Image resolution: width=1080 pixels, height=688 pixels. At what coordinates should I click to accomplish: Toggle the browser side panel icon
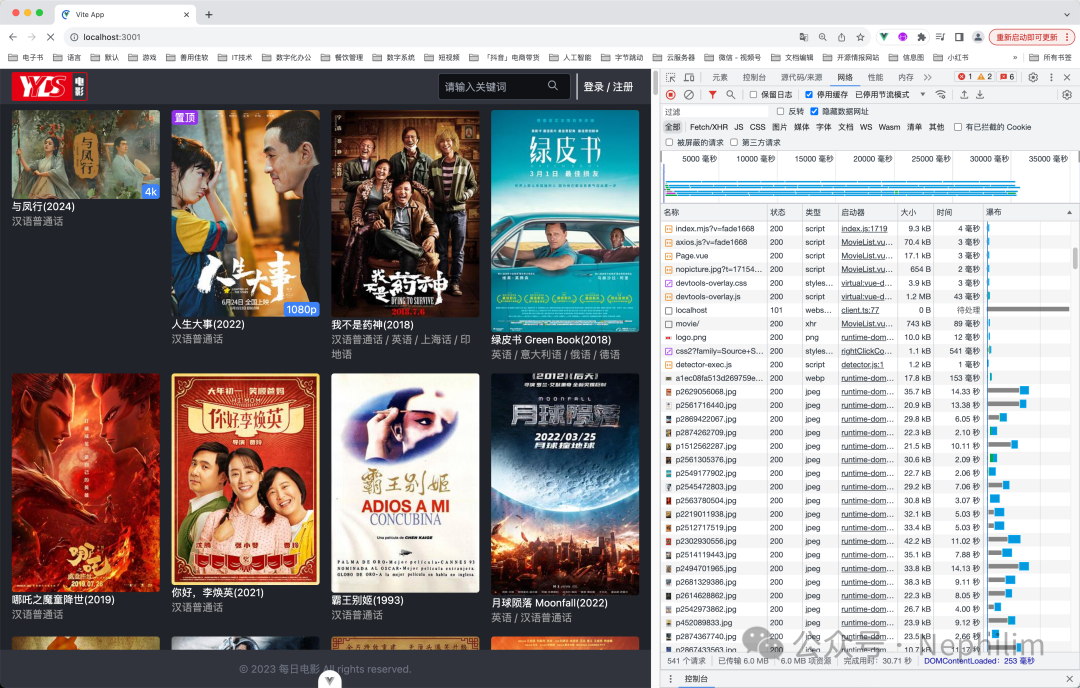(x=959, y=37)
